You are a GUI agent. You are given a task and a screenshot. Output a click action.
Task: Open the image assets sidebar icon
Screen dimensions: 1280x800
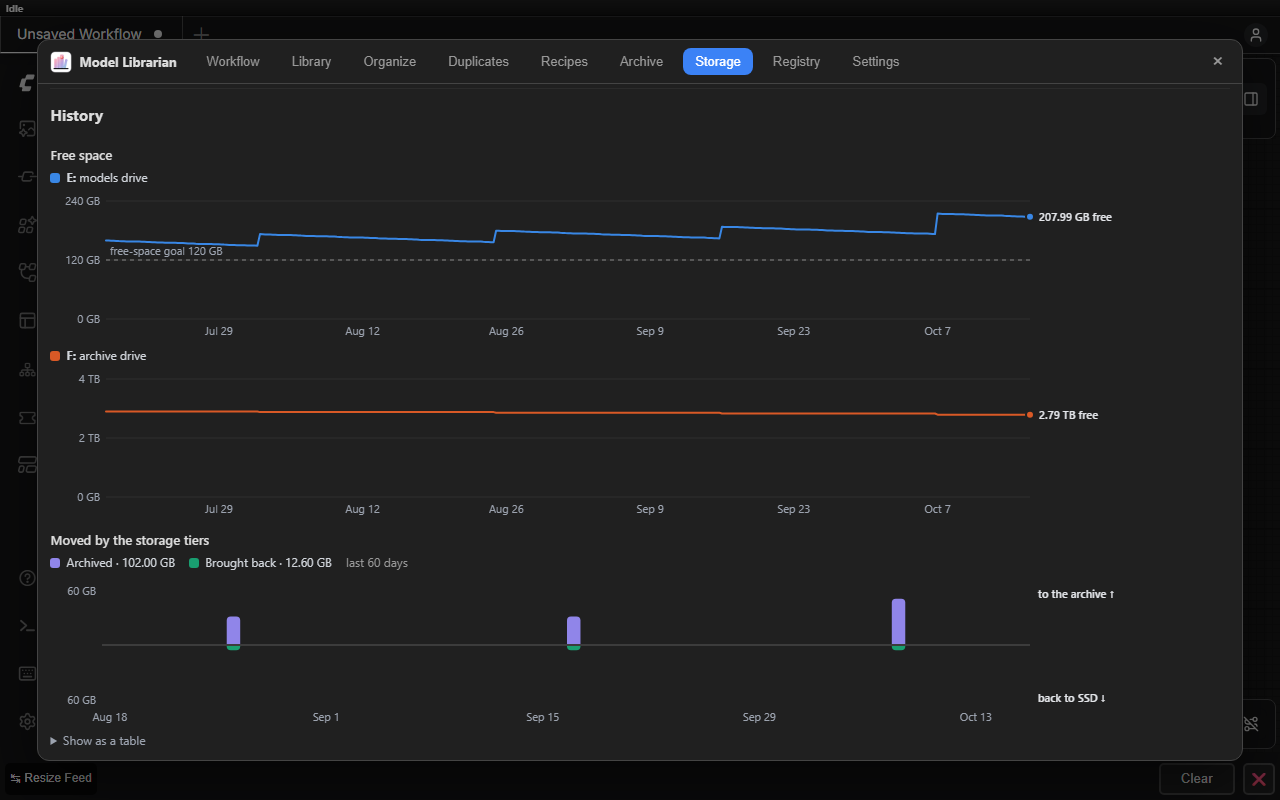pos(27,129)
